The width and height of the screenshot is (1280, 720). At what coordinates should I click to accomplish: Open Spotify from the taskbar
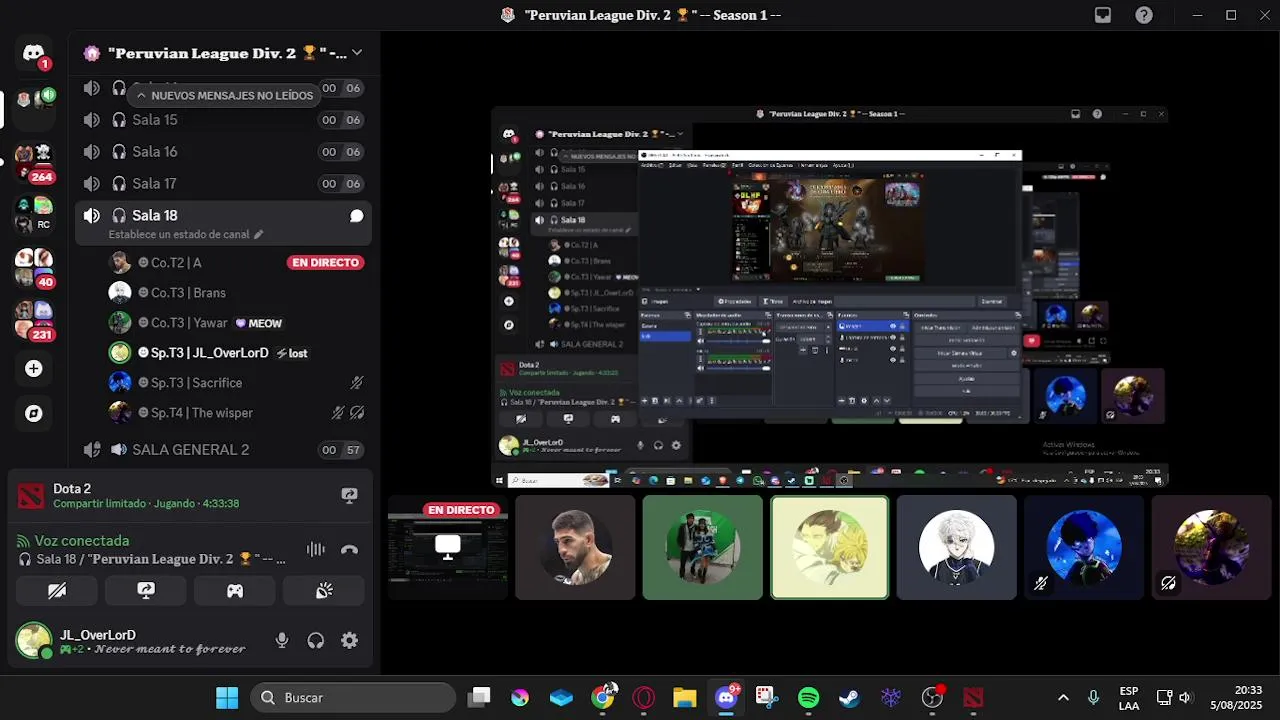808,698
